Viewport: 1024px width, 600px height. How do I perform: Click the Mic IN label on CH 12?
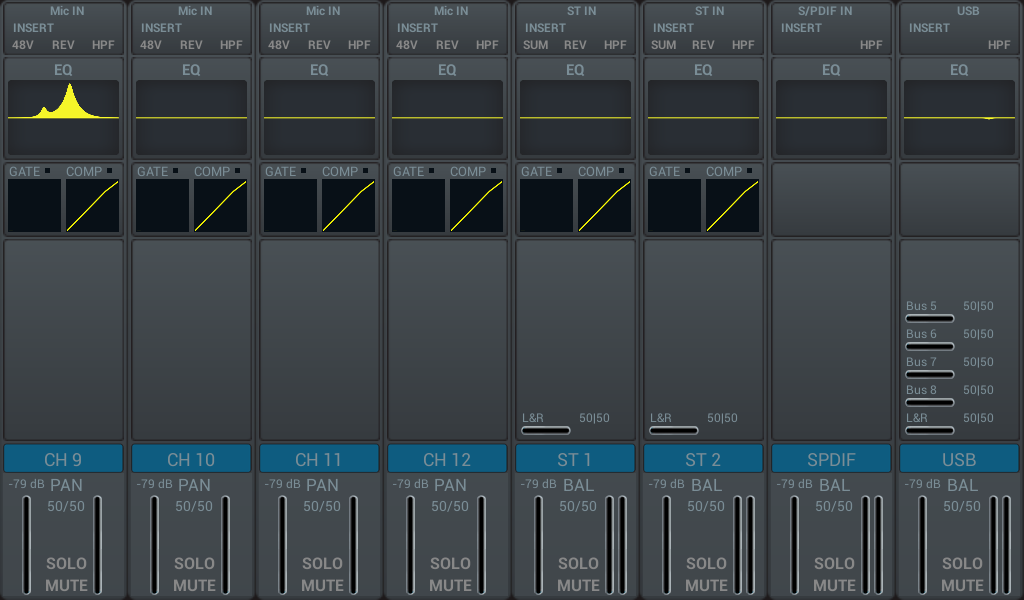451,11
